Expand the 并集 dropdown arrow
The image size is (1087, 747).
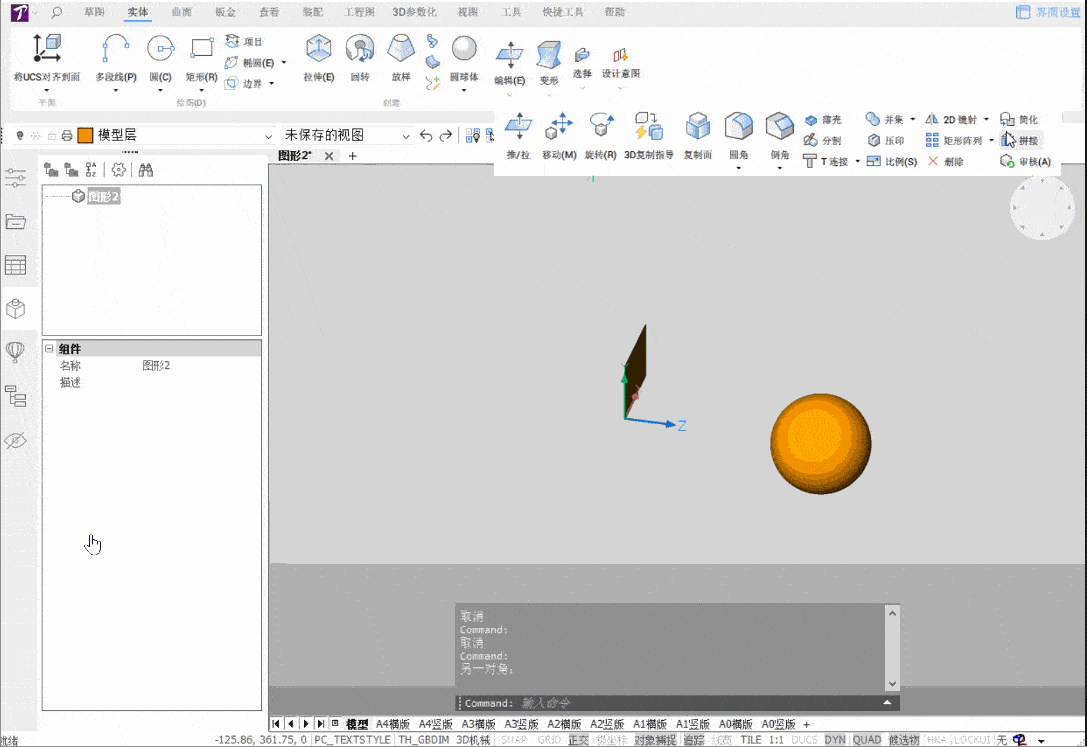click(912, 120)
